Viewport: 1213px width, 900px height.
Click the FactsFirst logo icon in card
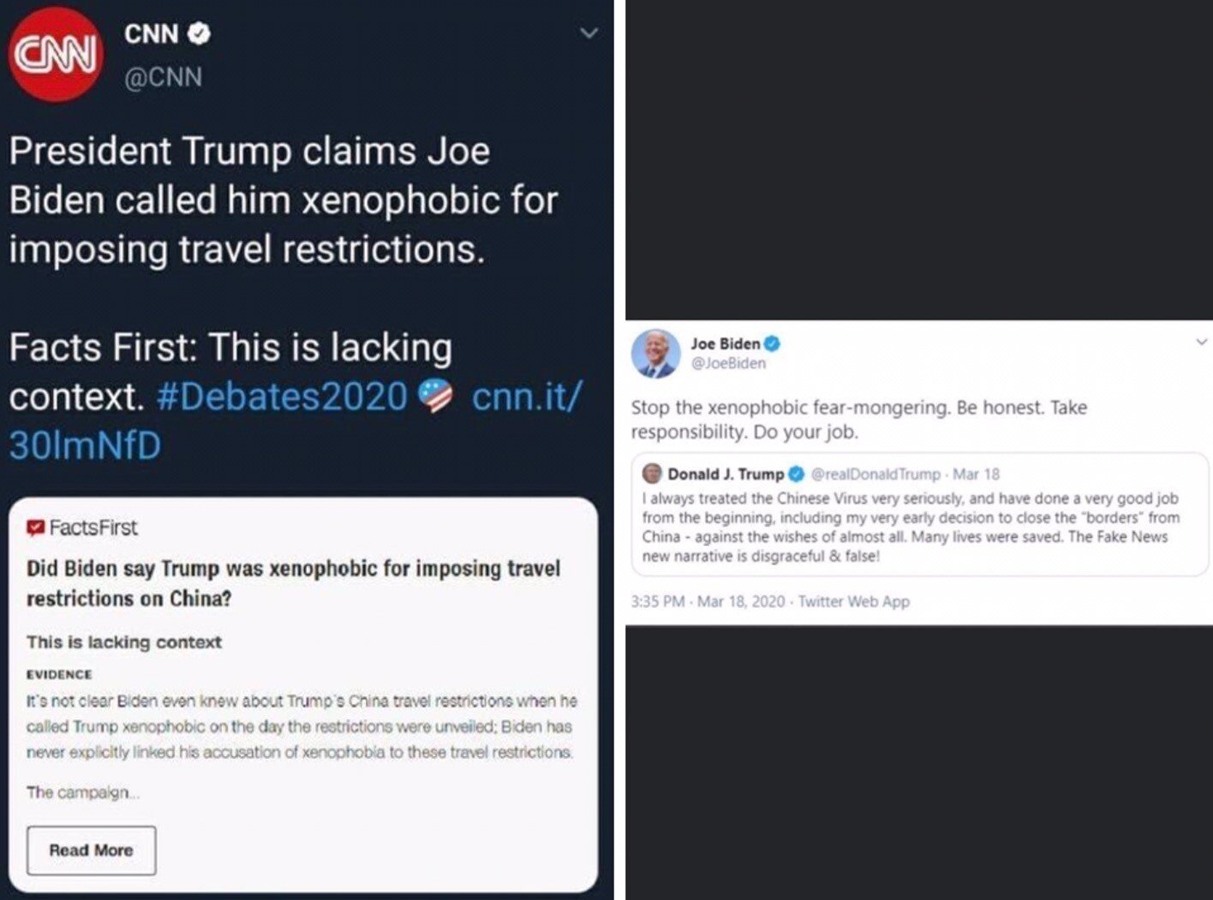point(37,528)
